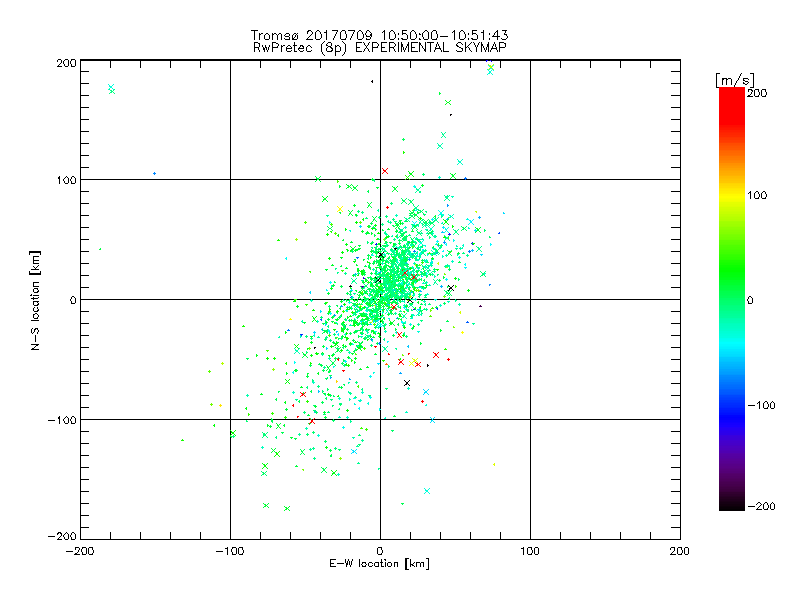Click the red X marker just above the 100 km gridline
Viewport: 800px width, 600px height.
pyautogui.click(x=385, y=171)
